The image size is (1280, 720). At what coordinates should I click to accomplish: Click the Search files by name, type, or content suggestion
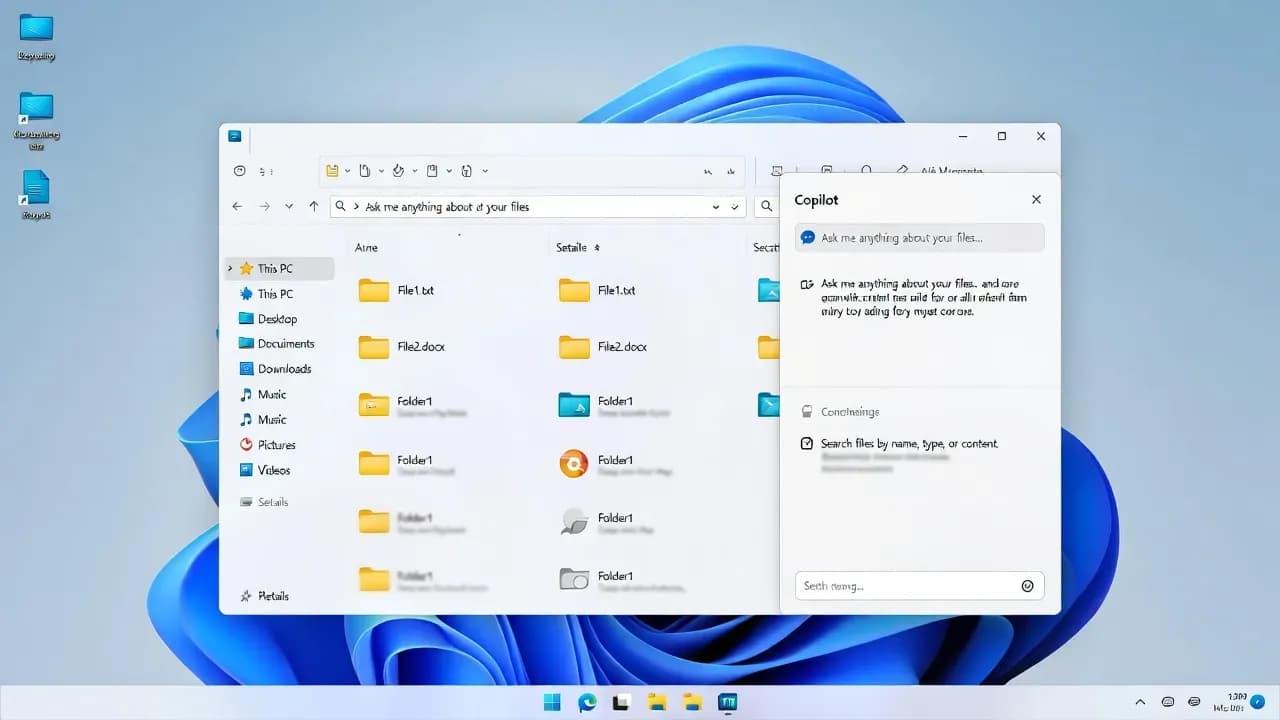[918, 443]
